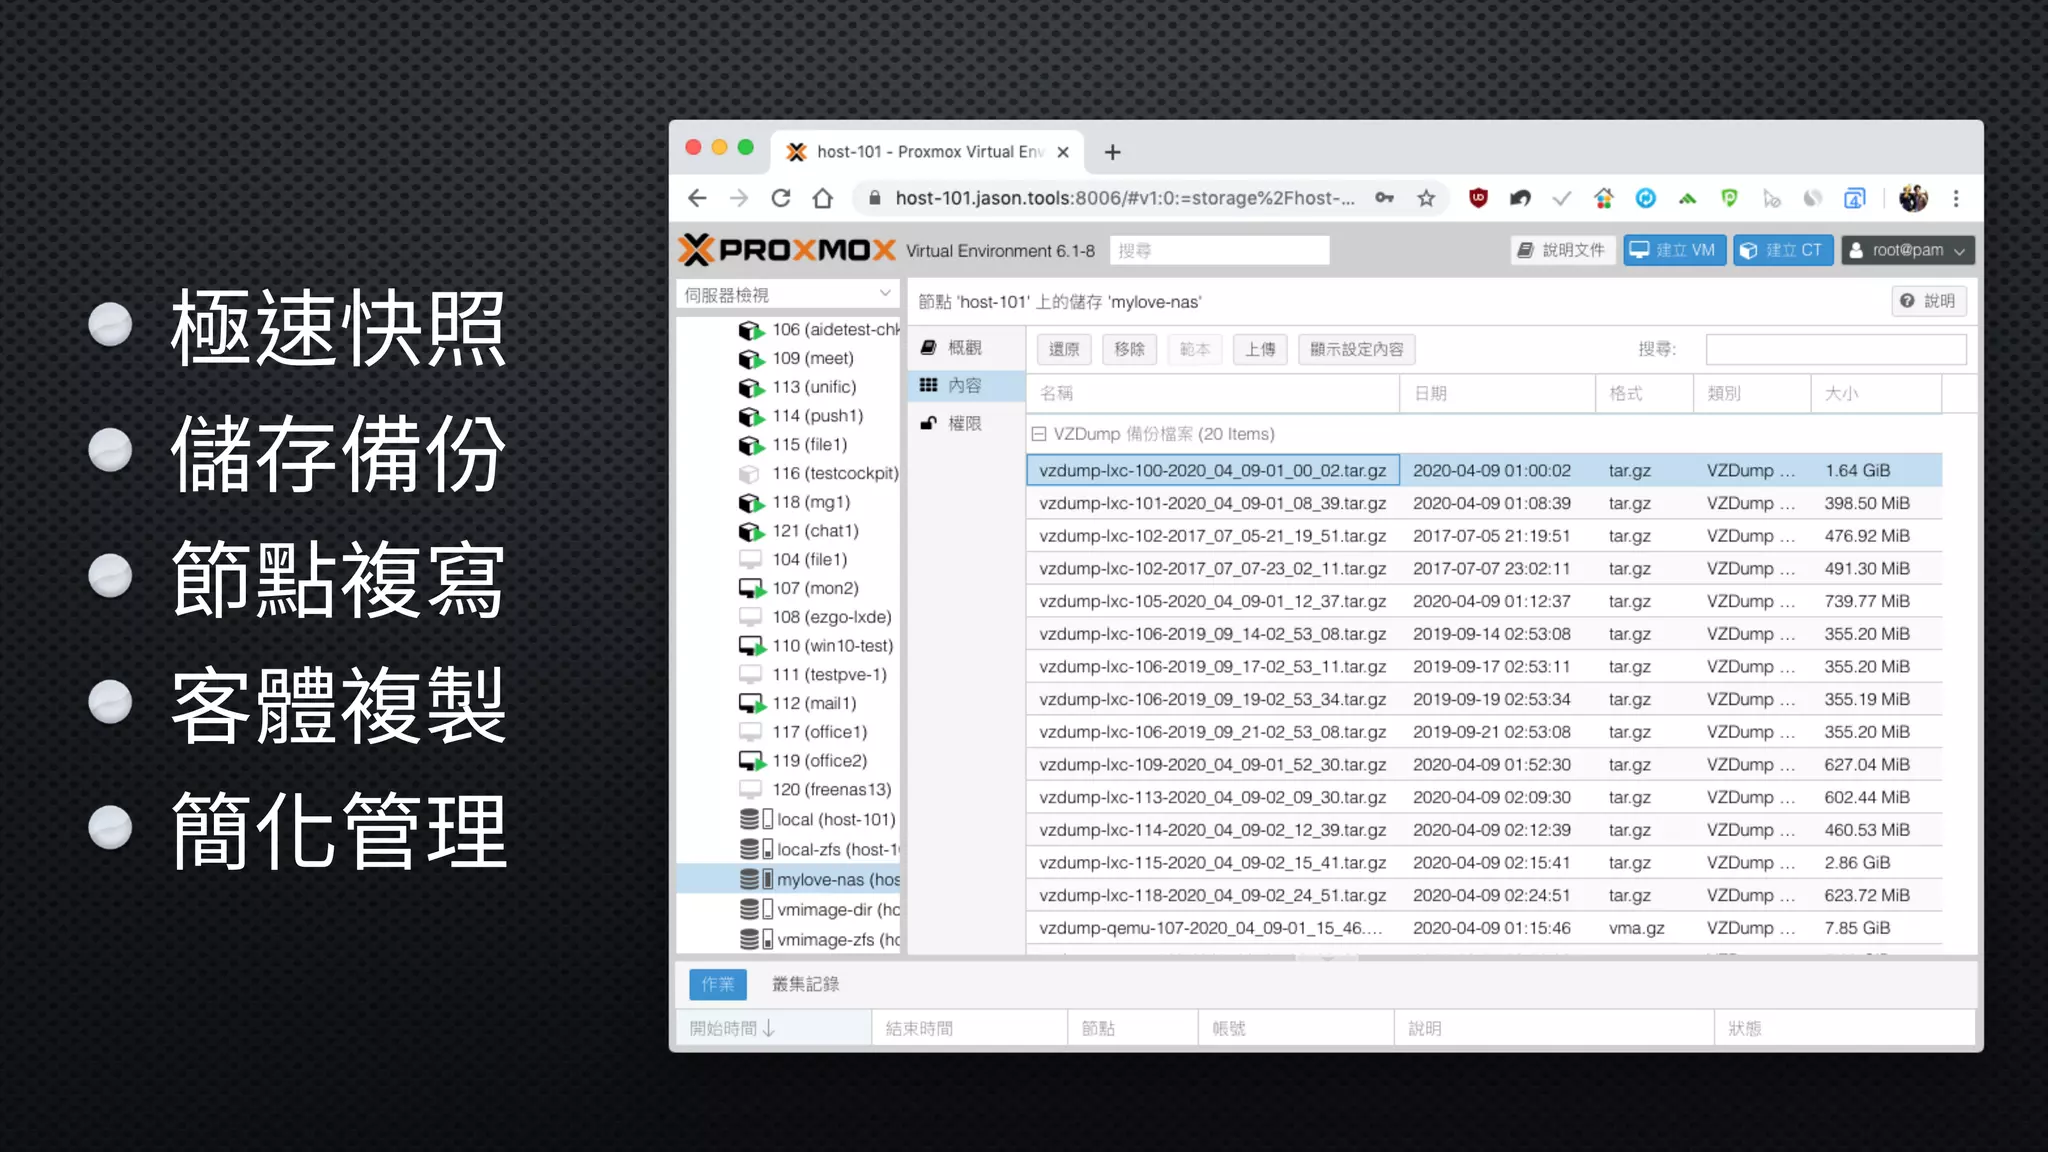Collapse the VZDump 備份檔案 group
Viewport: 2048px width, 1152px height.
(1038, 434)
